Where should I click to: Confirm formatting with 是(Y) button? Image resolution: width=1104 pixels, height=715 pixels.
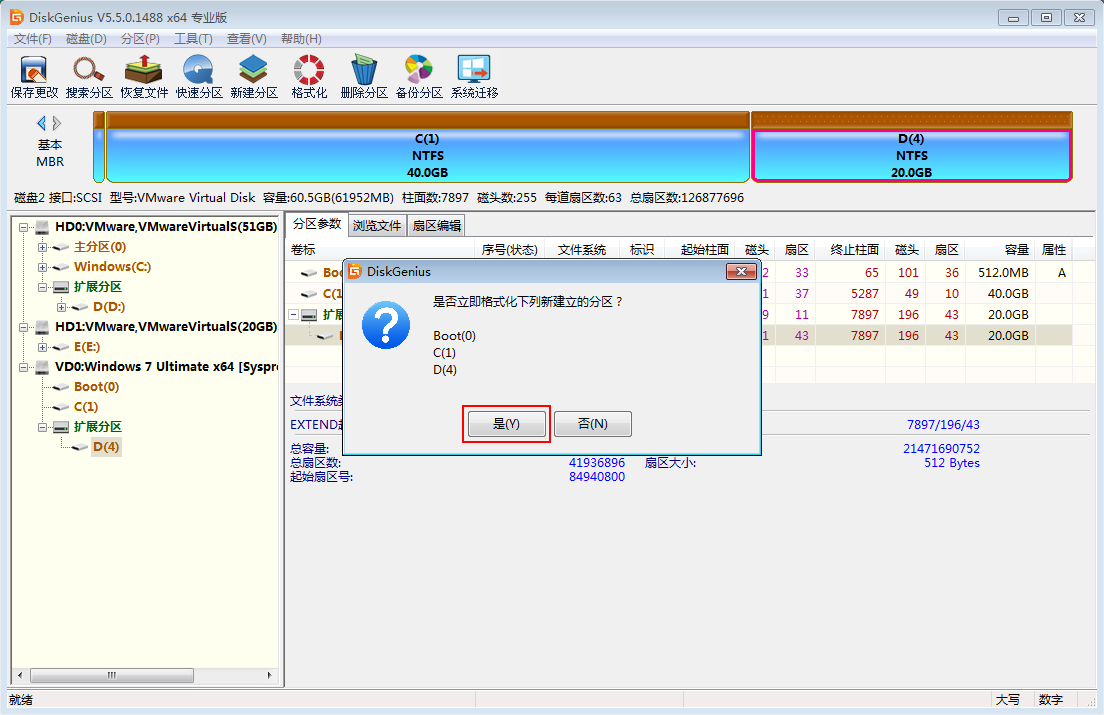point(507,424)
